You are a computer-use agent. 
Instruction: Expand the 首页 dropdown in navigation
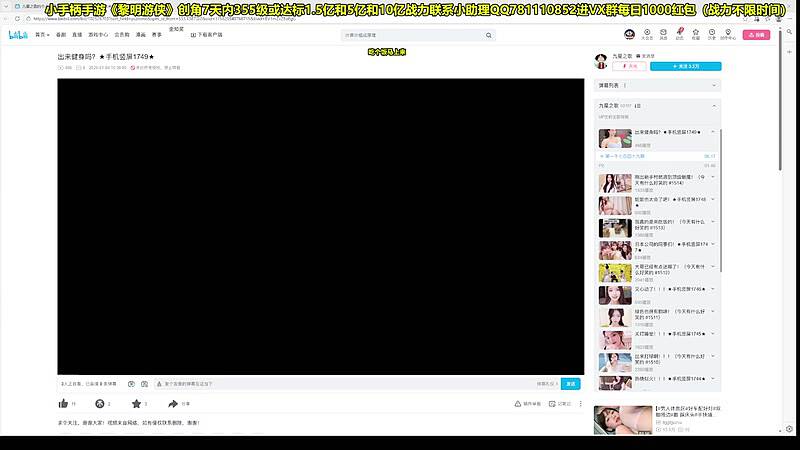(41, 34)
